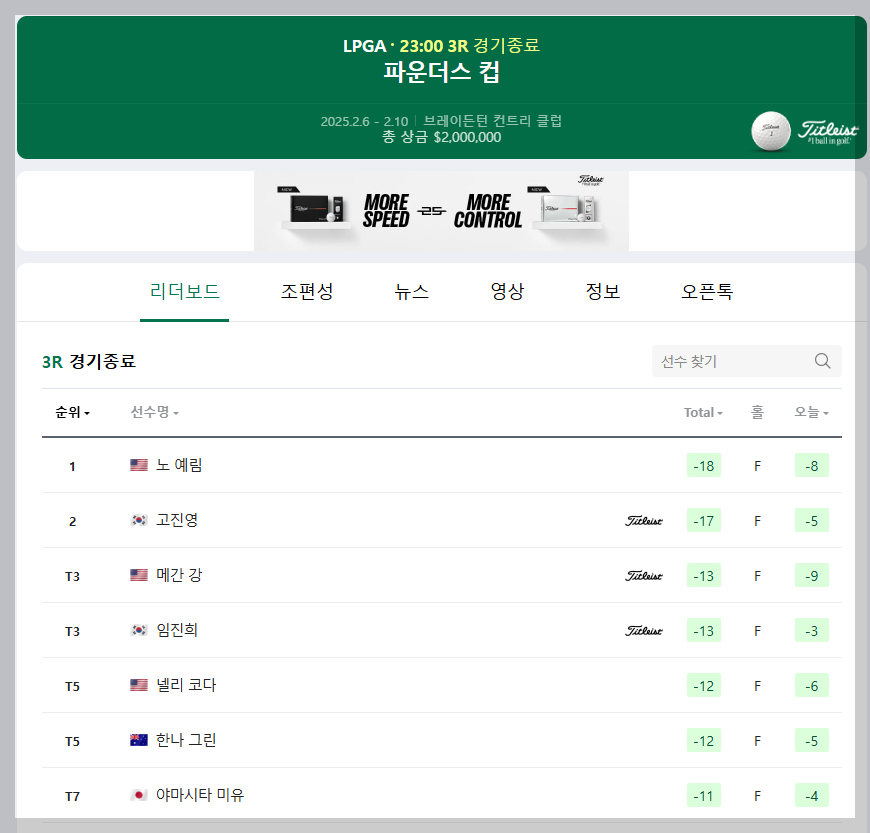
Task: Click the -17 total score of 고진영
Action: (704, 521)
